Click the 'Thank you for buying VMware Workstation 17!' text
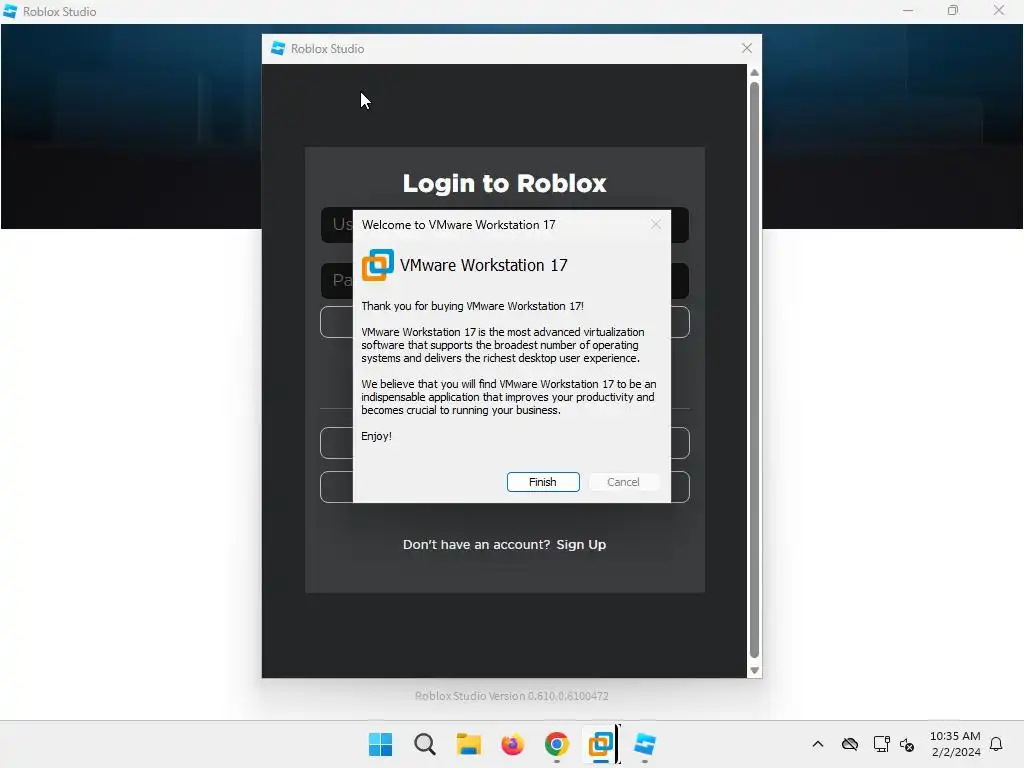The width and height of the screenshot is (1024, 768). (472, 306)
